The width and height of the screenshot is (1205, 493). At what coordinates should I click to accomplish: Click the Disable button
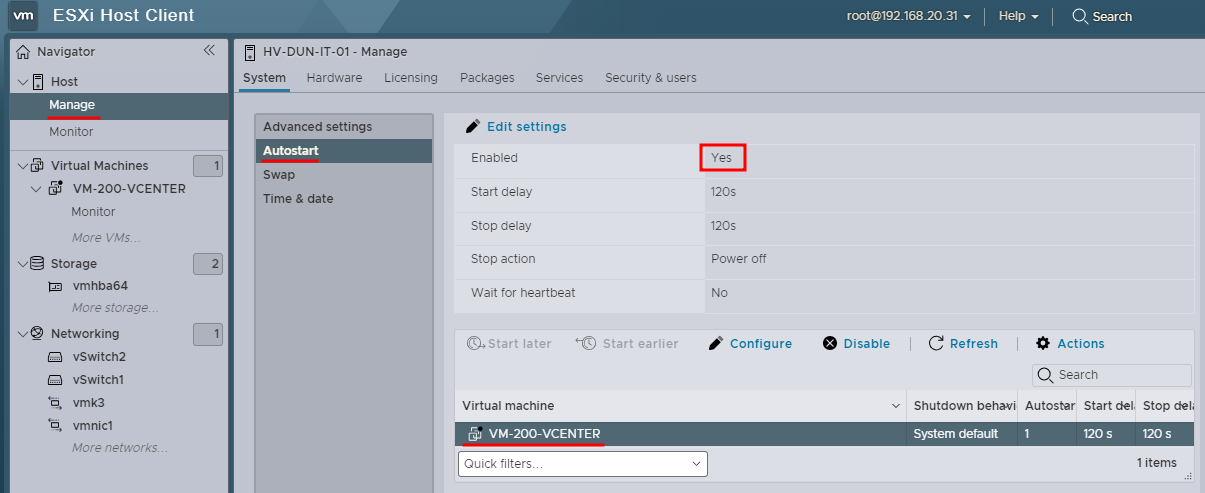tap(856, 344)
